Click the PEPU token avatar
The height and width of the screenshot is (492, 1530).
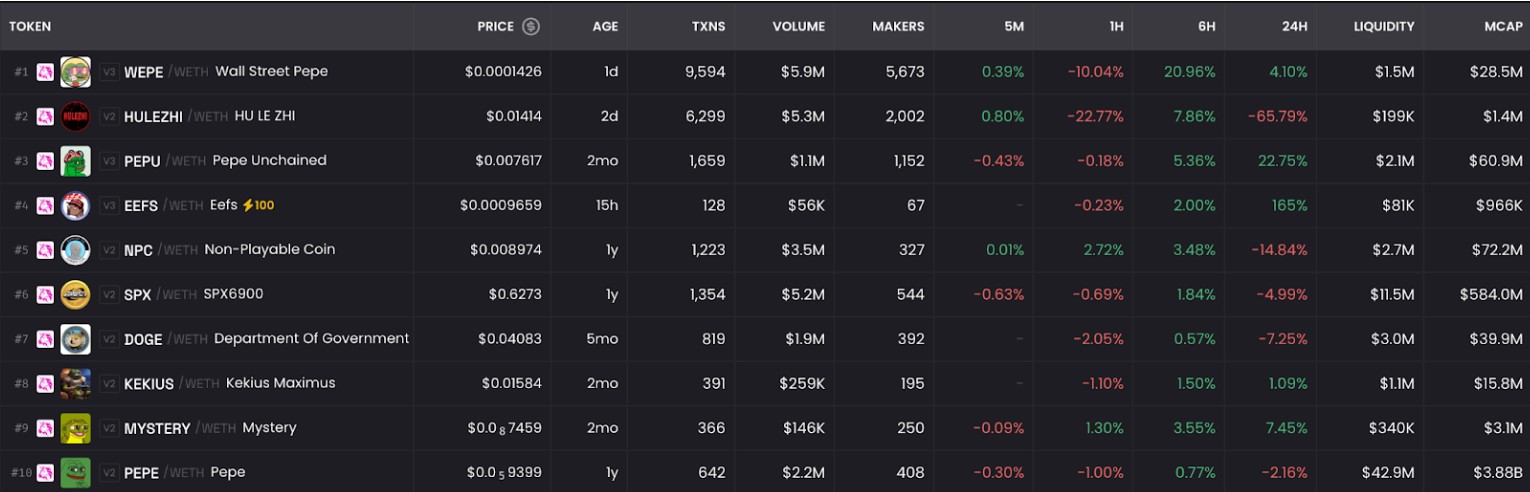click(x=75, y=161)
